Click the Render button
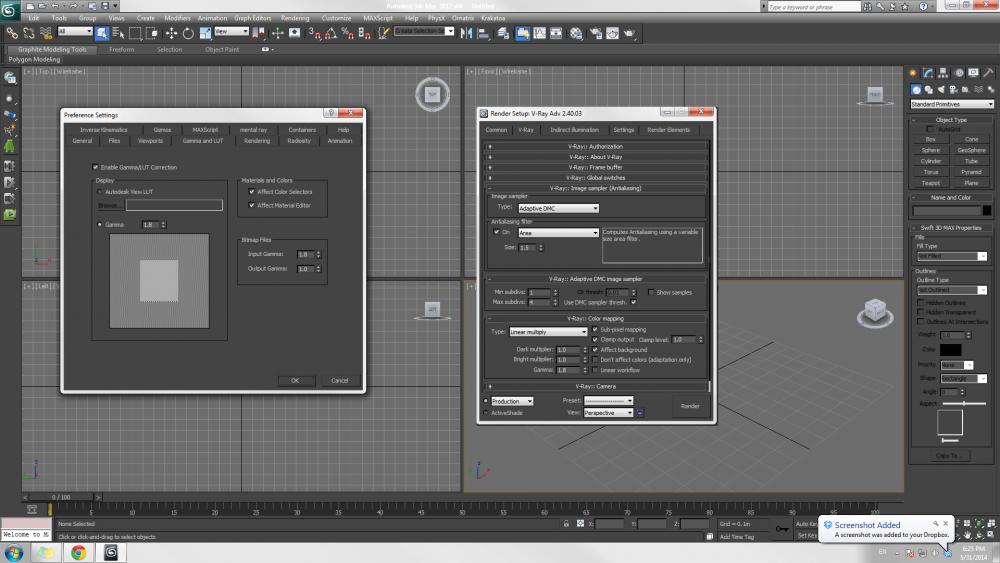Image resolution: width=1000 pixels, height=563 pixels. (x=690, y=406)
